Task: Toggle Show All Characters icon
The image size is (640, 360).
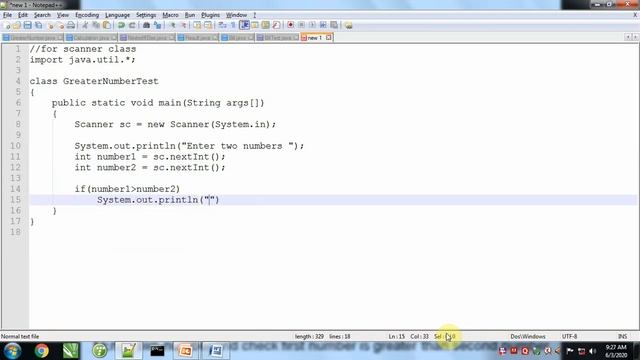Action: click(233, 25)
